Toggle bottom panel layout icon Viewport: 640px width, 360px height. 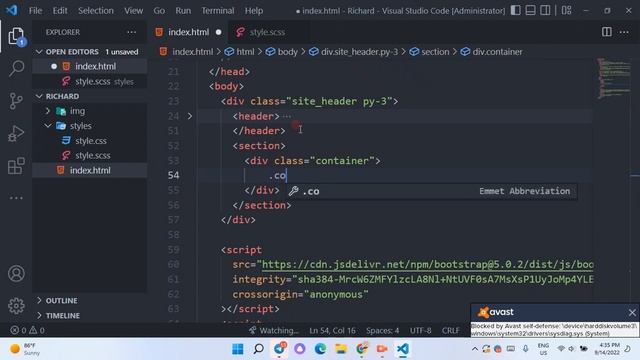530,10
